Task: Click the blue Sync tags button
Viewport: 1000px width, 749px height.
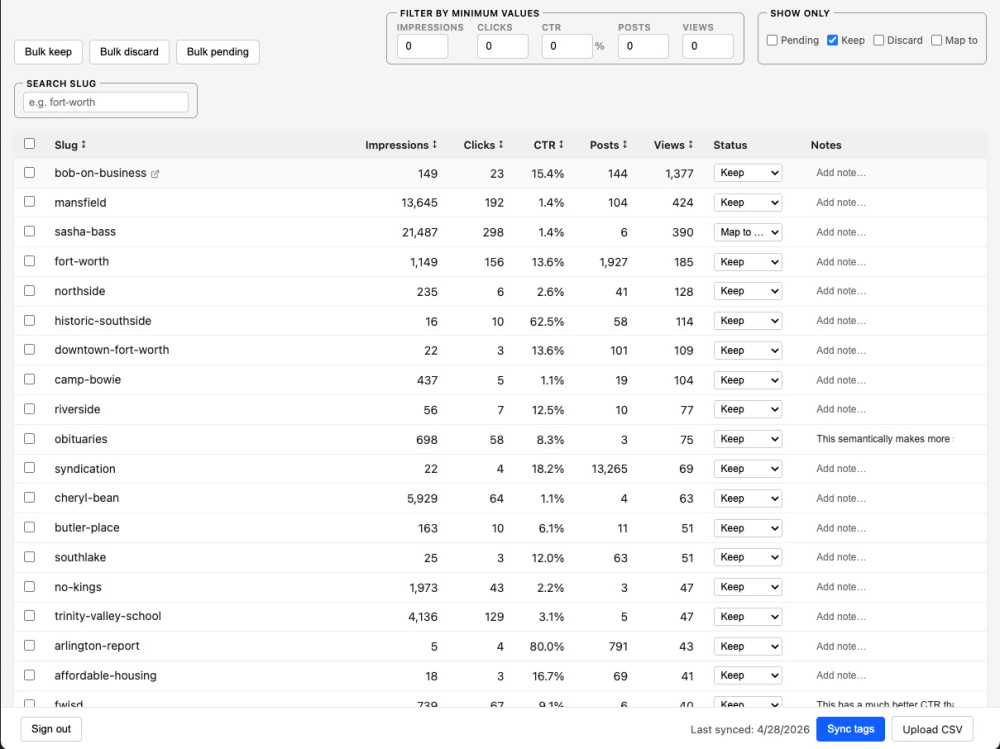Action: coord(850,729)
